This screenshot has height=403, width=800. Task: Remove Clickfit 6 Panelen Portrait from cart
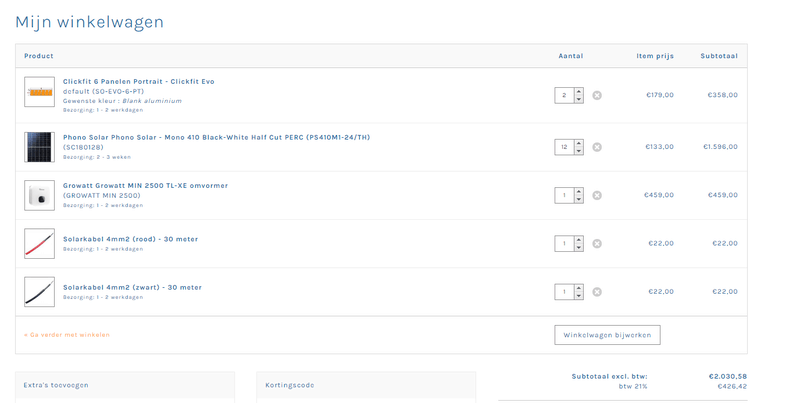click(597, 95)
